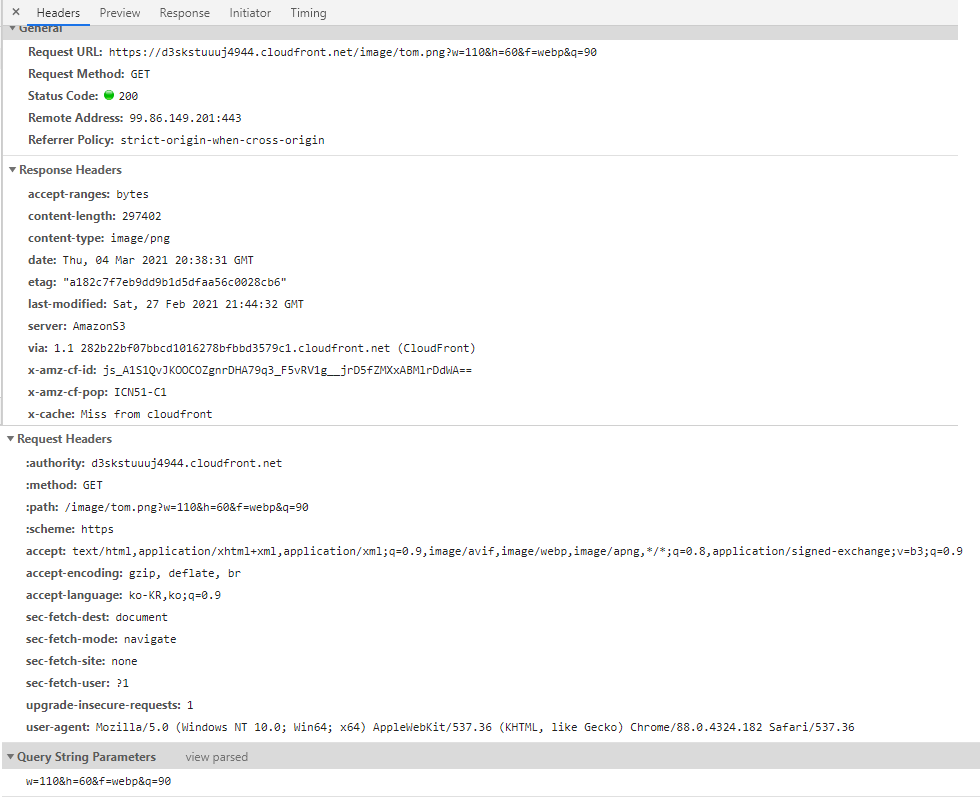Select the date Thu, 04 Mar 2021 value
This screenshot has height=798, width=980.
158,260
